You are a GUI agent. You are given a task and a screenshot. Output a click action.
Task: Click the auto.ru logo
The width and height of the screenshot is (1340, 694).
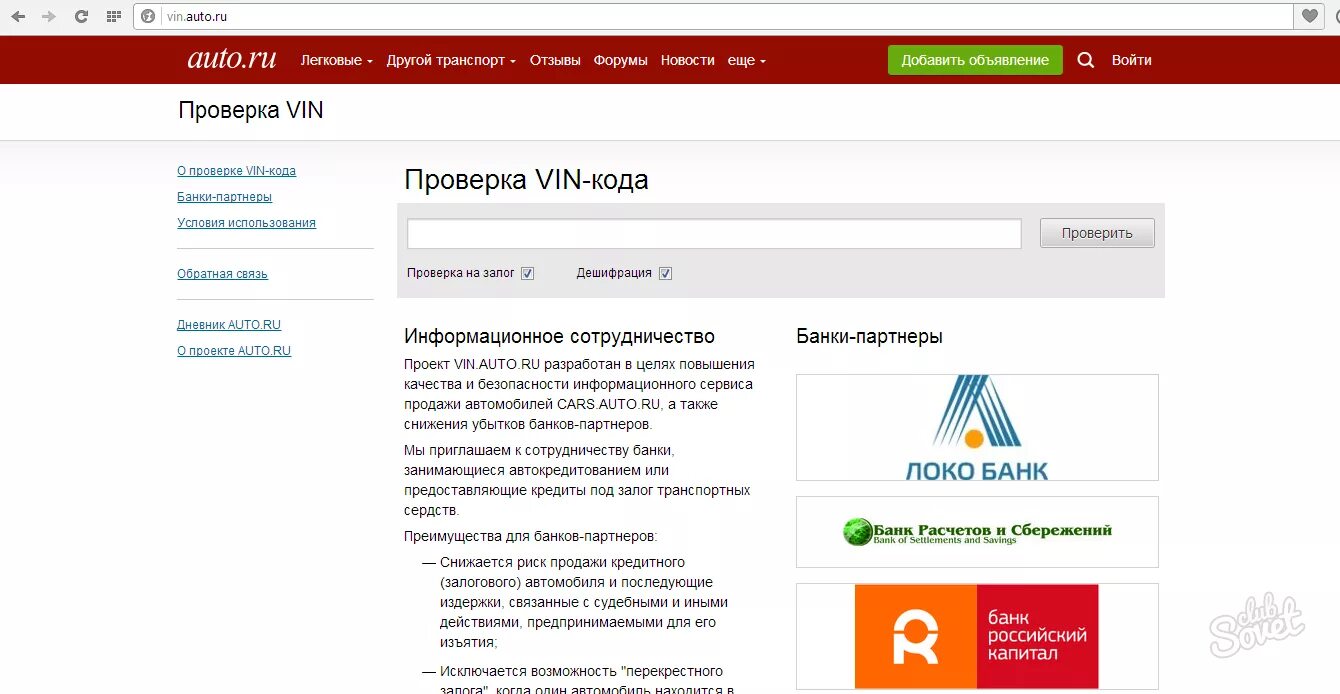pyautogui.click(x=232, y=59)
